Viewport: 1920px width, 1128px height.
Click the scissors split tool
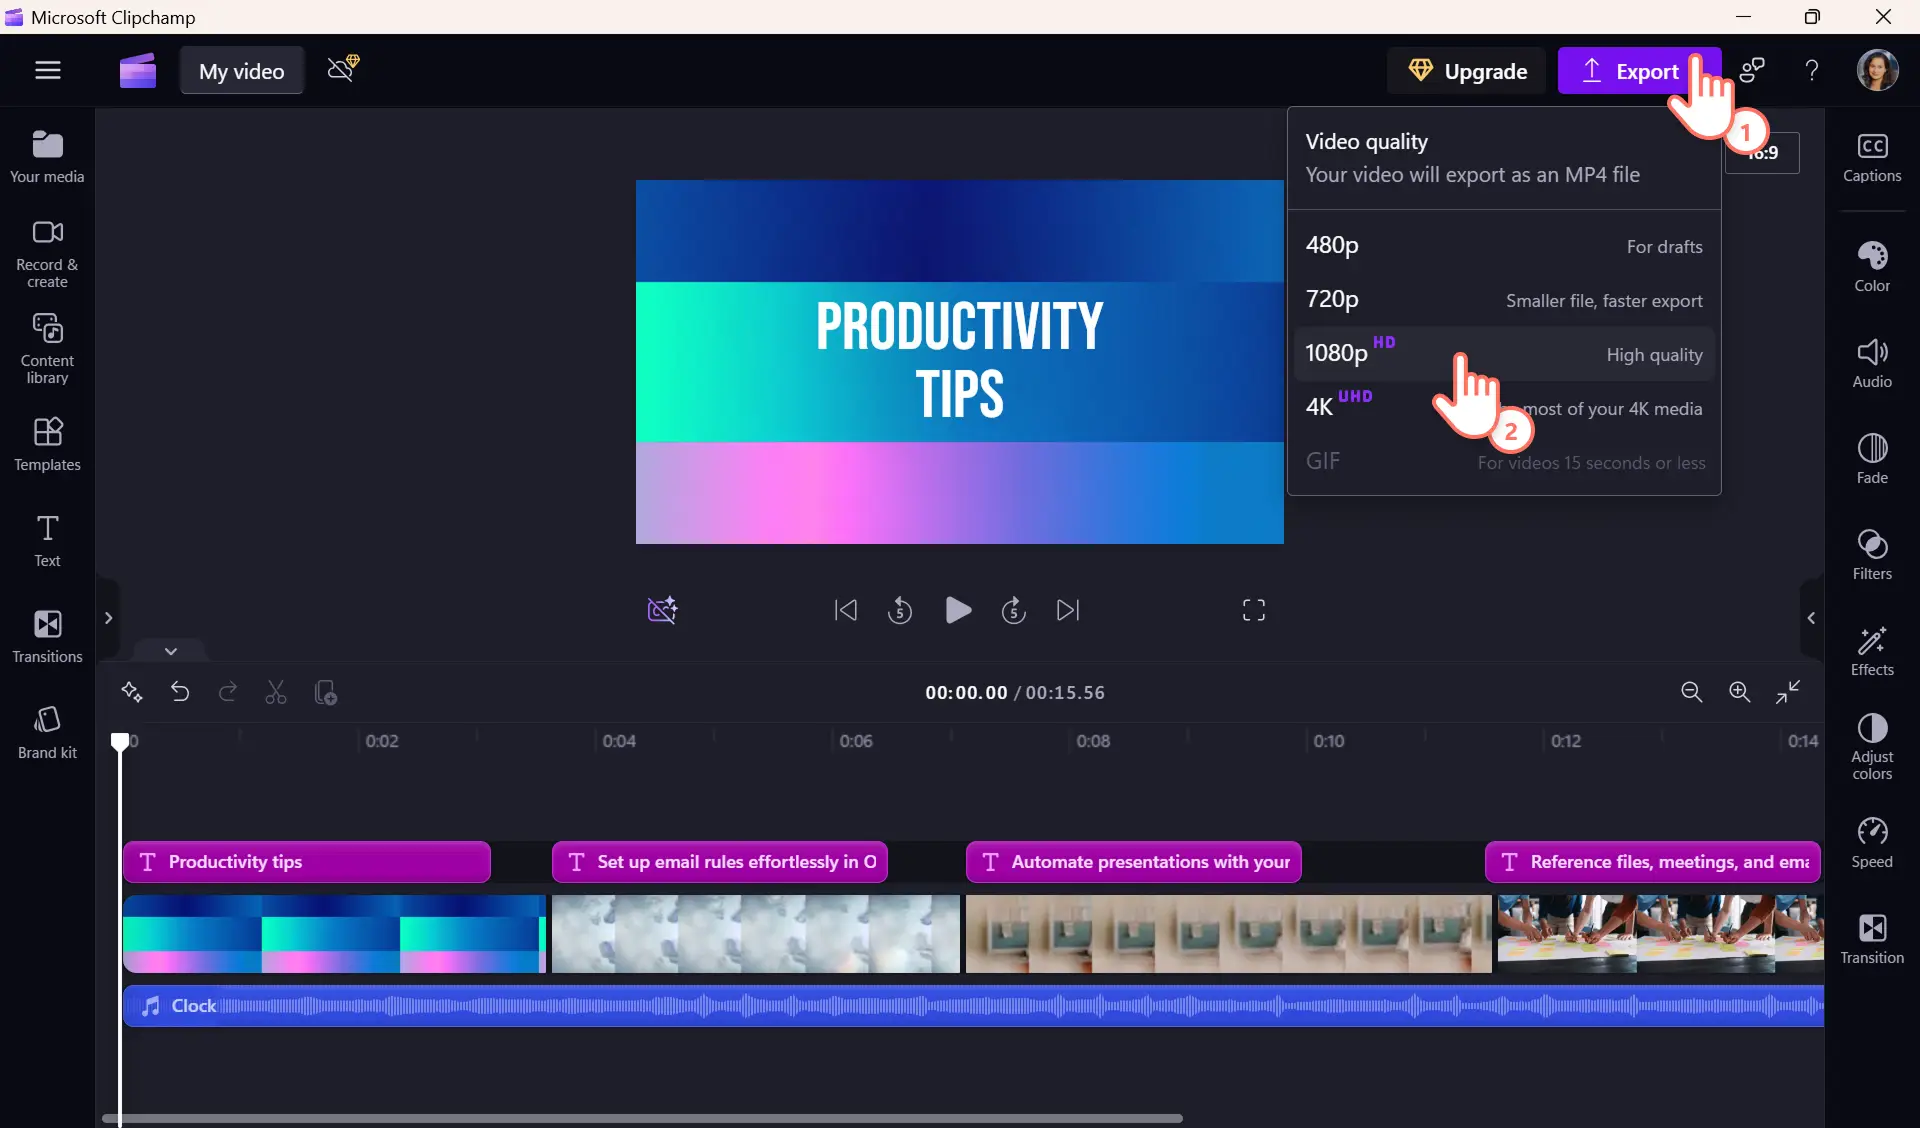[x=276, y=692]
